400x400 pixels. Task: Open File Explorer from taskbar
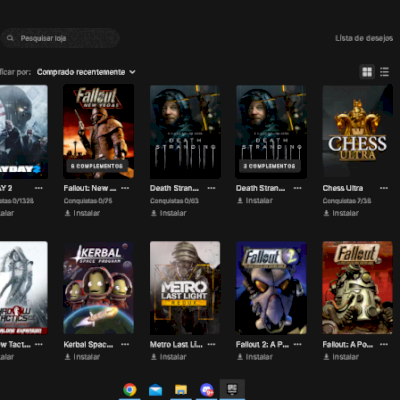coord(181,389)
